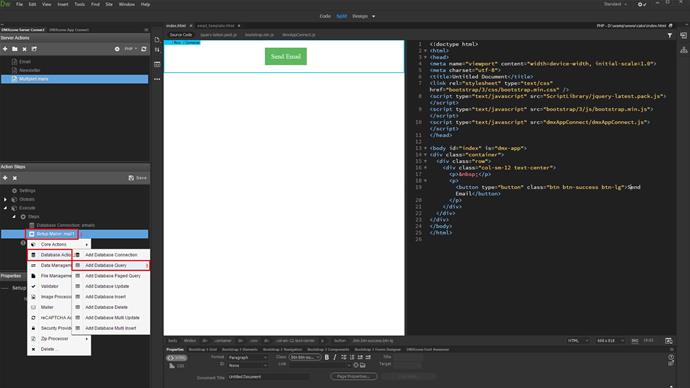Viewport: 690px width, 388px height.
Task: Open the index.html document tab
Action: point(176,26)
